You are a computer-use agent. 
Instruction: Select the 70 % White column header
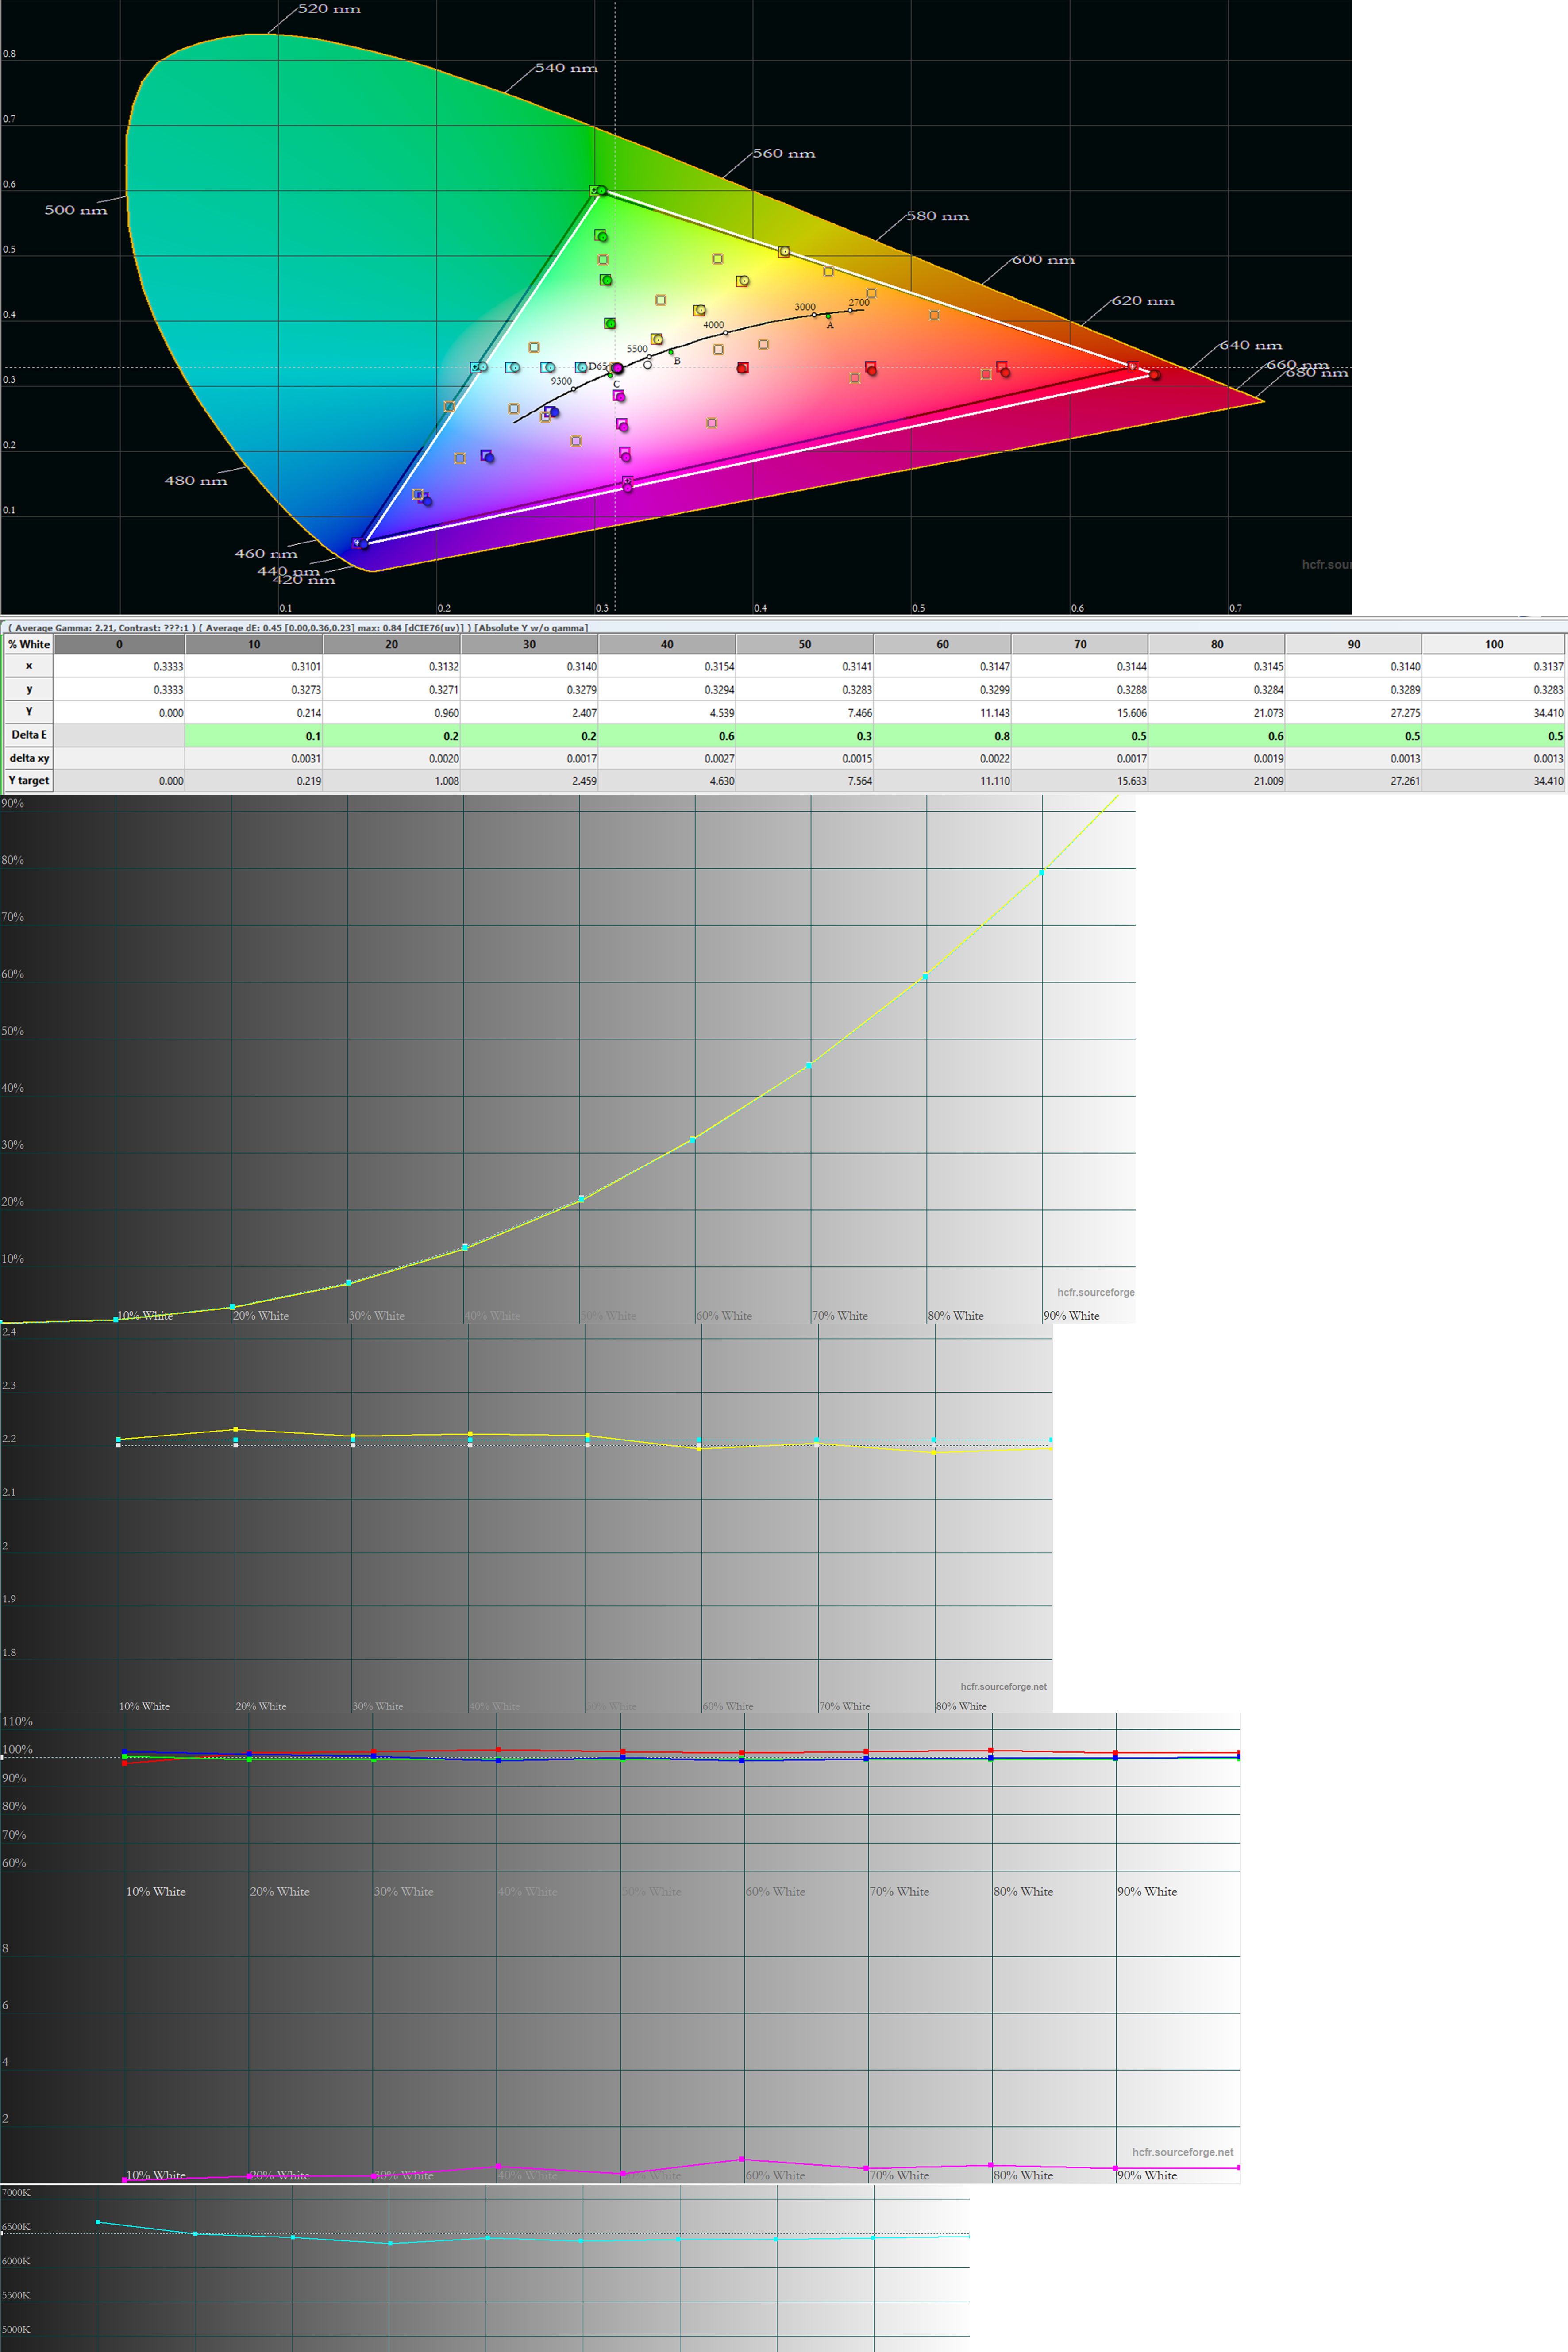point(1080,644)
